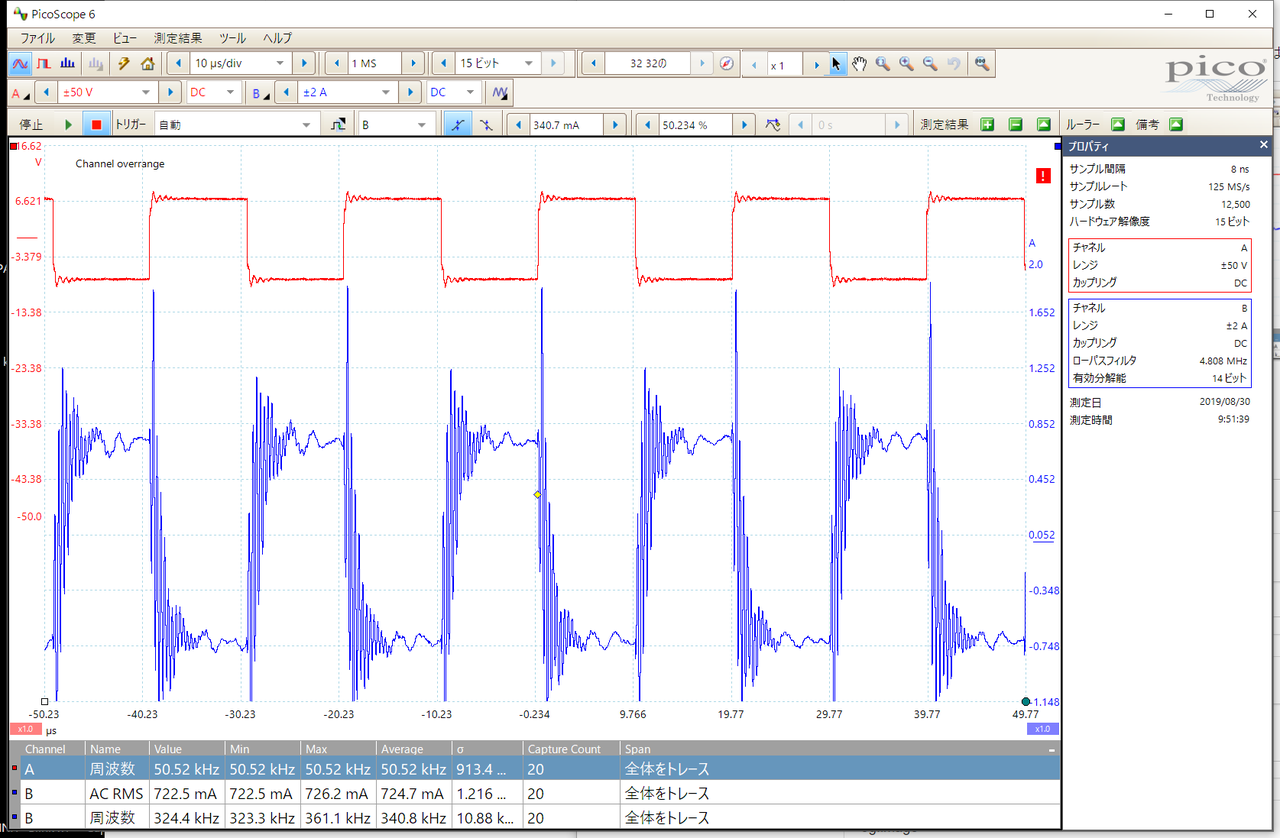
Task: Expand the trigger mode 自動 dropdown
Action: coord(308,125)
